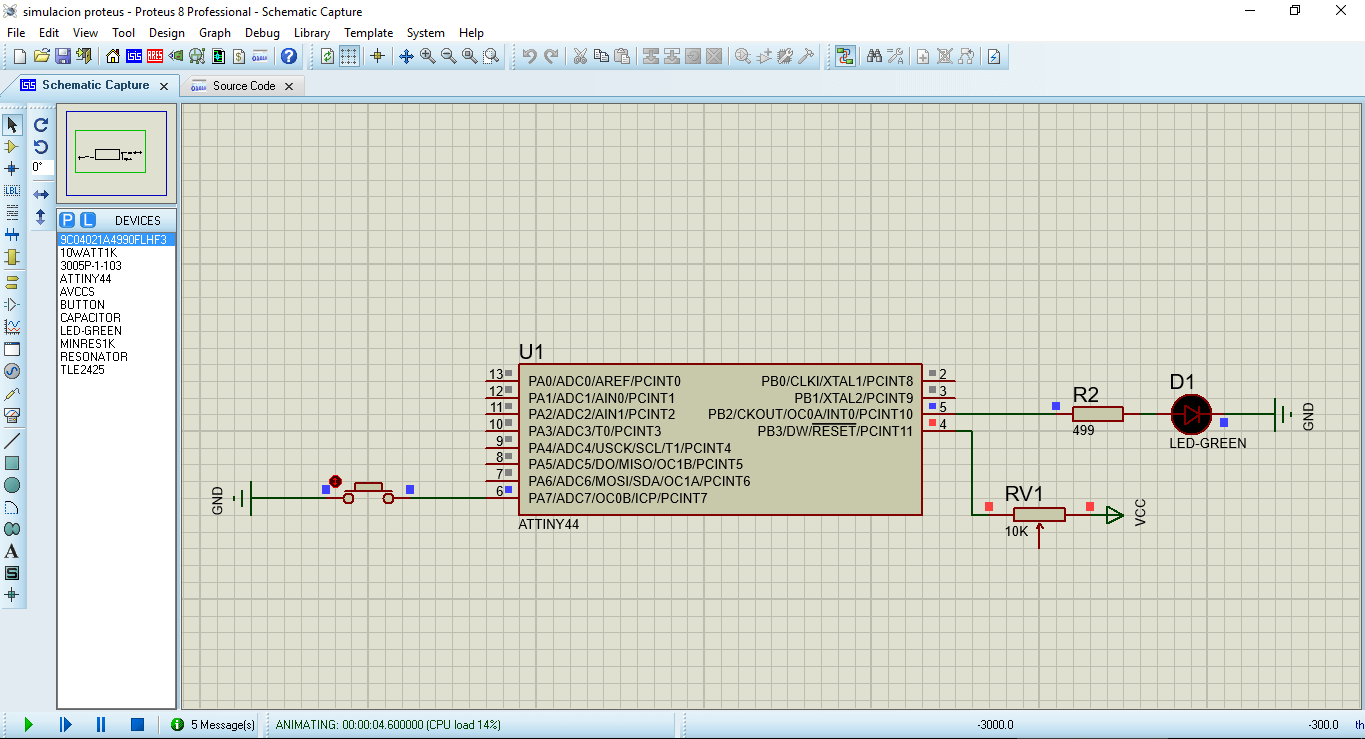Select the 2D Graphics Line tool

pyautogui.click(x=12, y=441)
